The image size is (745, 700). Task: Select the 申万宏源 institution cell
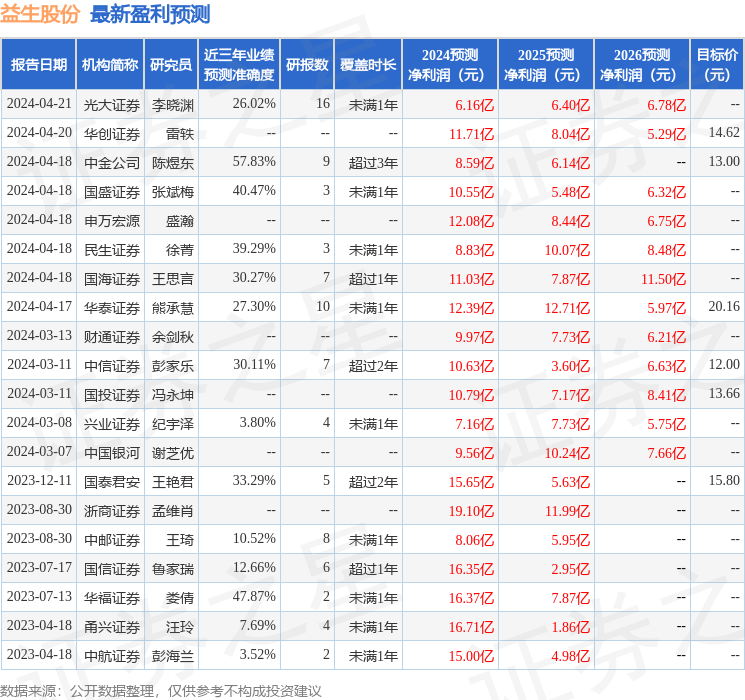112,221
